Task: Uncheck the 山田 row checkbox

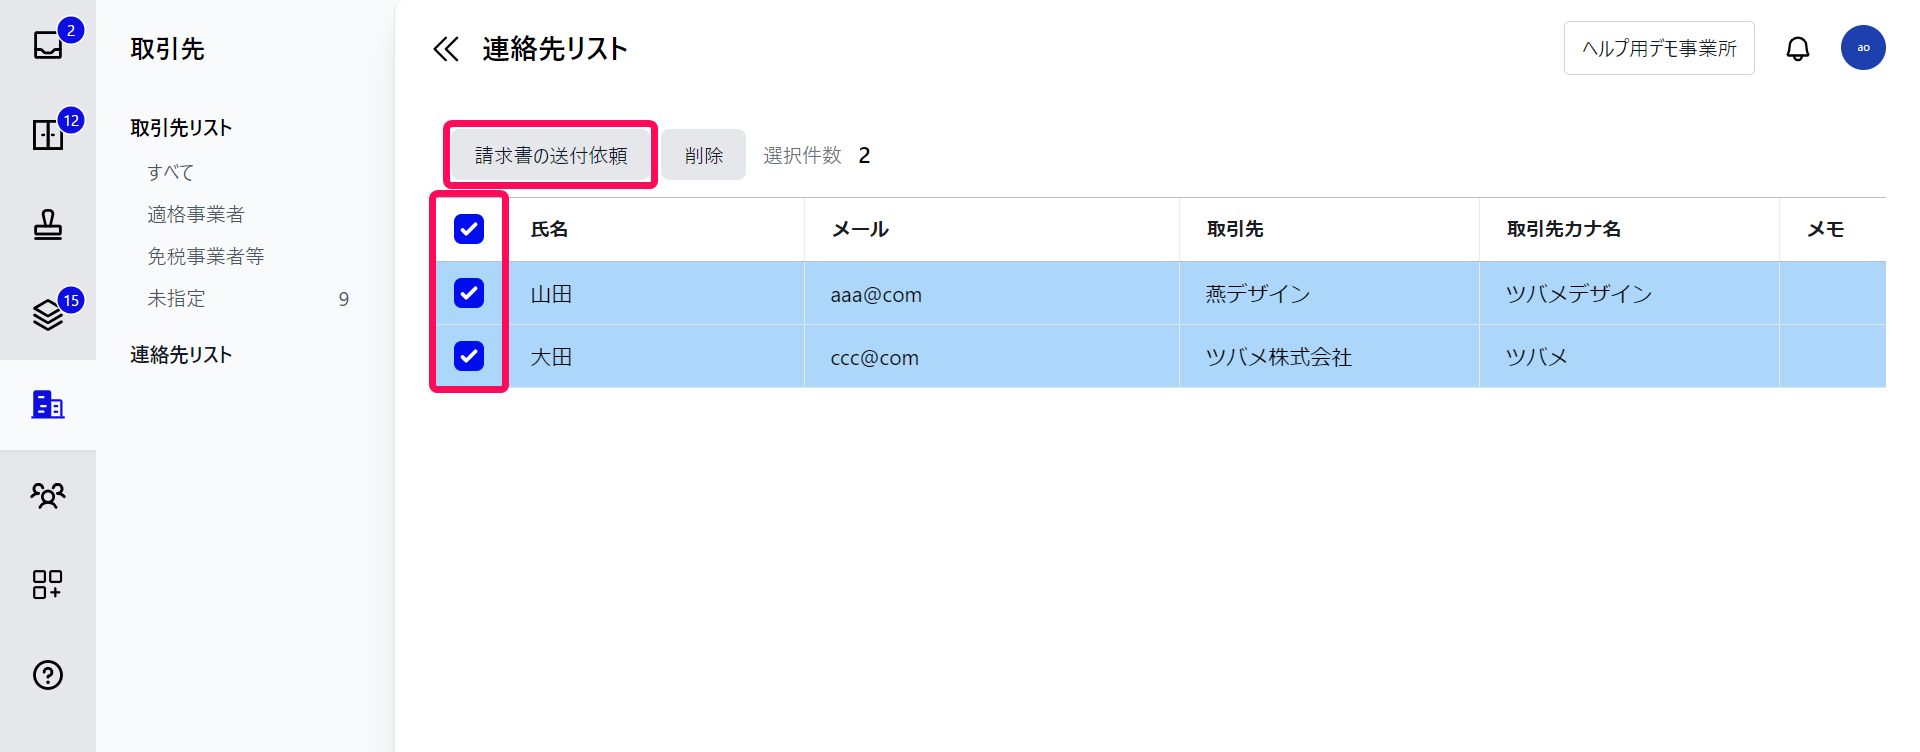Action: tap(469, 293)
